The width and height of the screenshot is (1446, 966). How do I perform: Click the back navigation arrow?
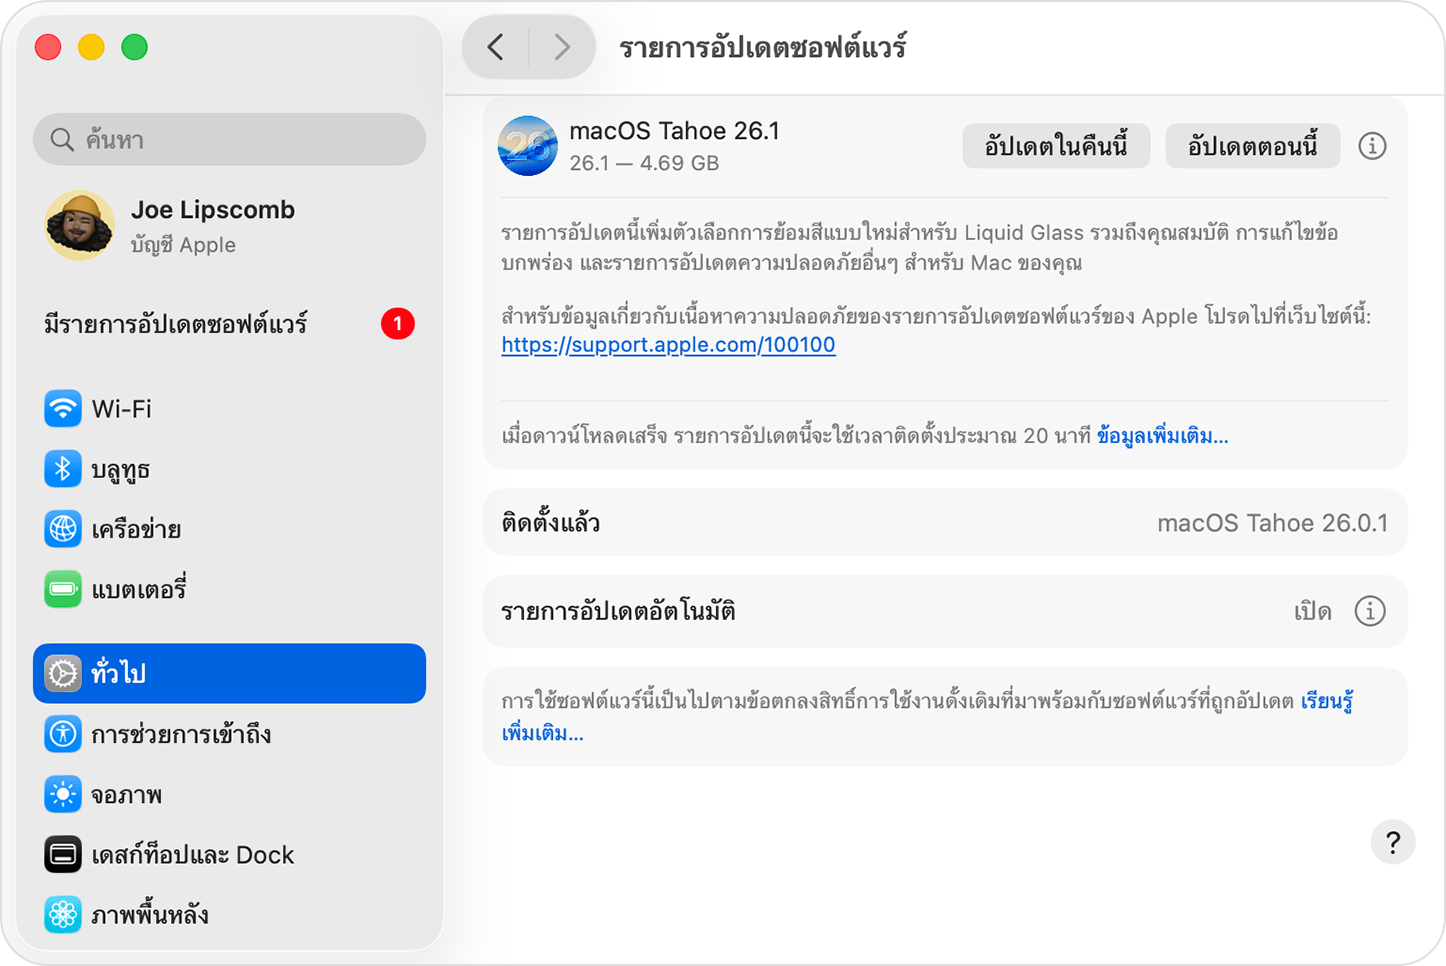point(496,46)
